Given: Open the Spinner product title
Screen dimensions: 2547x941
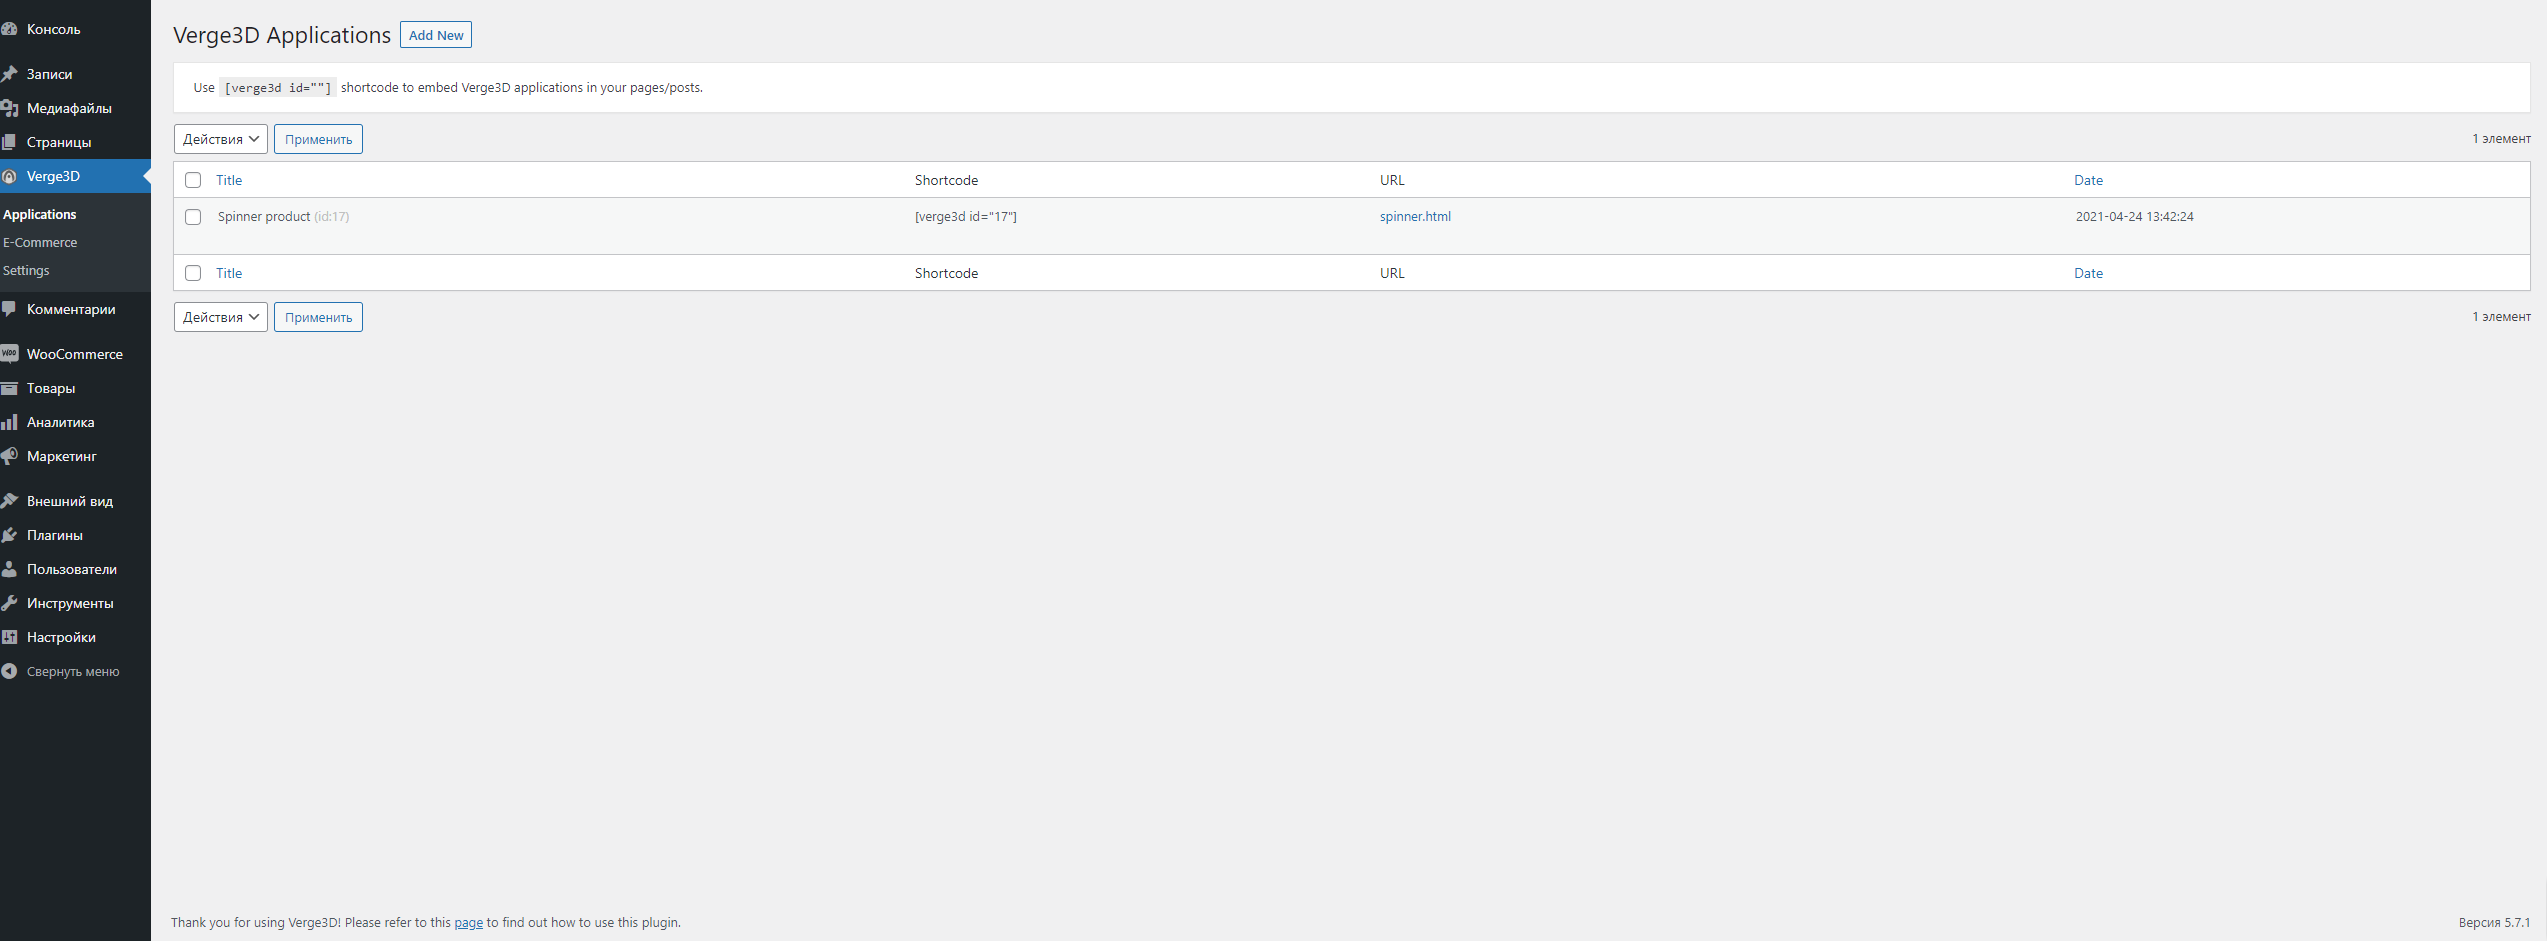Looking at the screenshot, I should 264,216.
